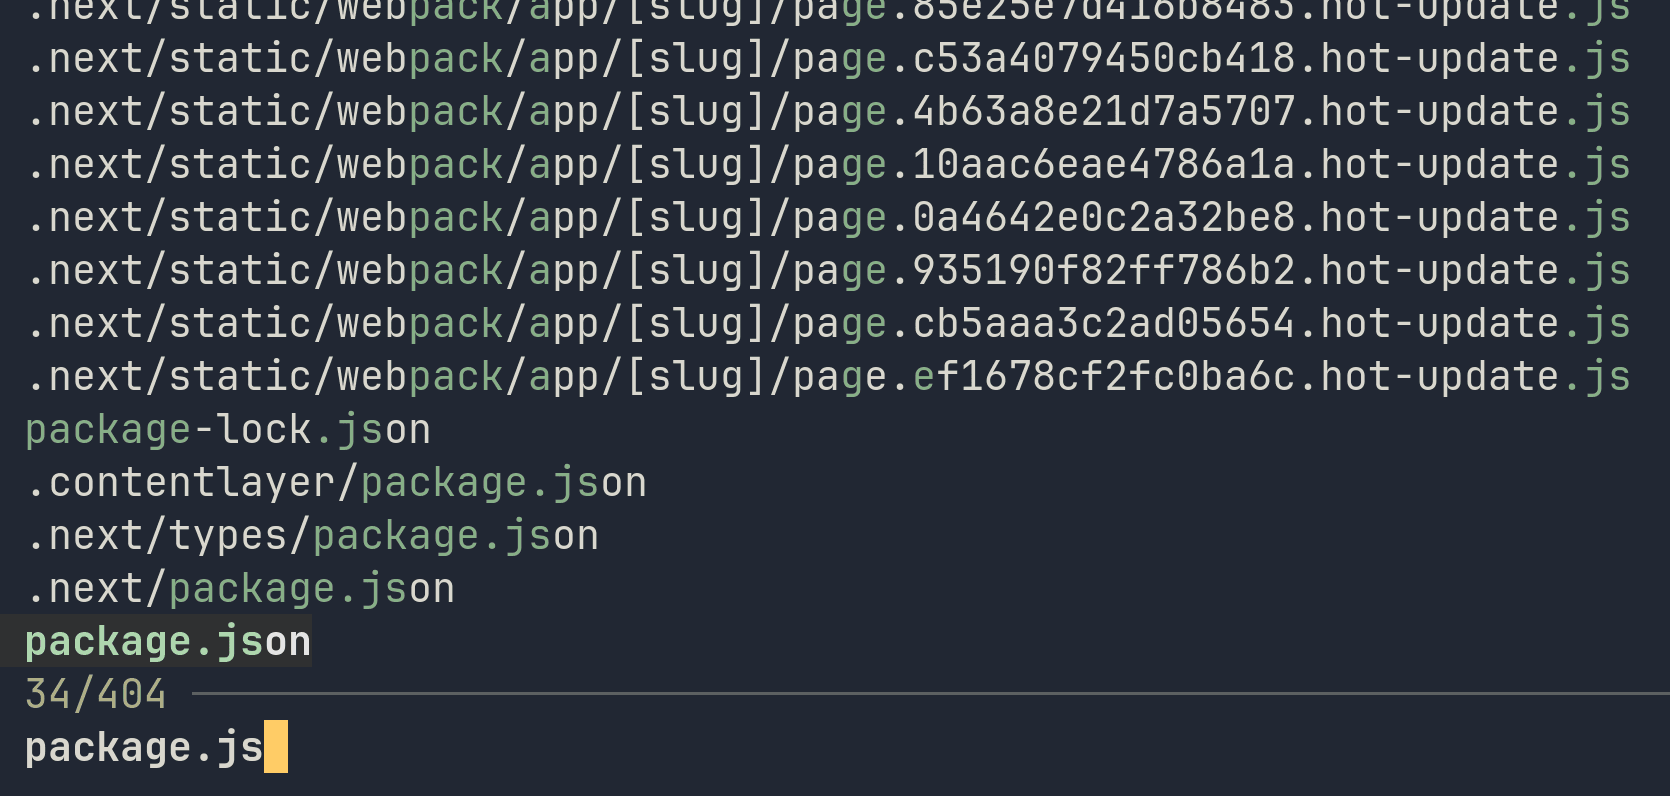This screenshot has height=796, width=1670.
Task: Open the highlighted root package.json result
Action: coord(168,642)
